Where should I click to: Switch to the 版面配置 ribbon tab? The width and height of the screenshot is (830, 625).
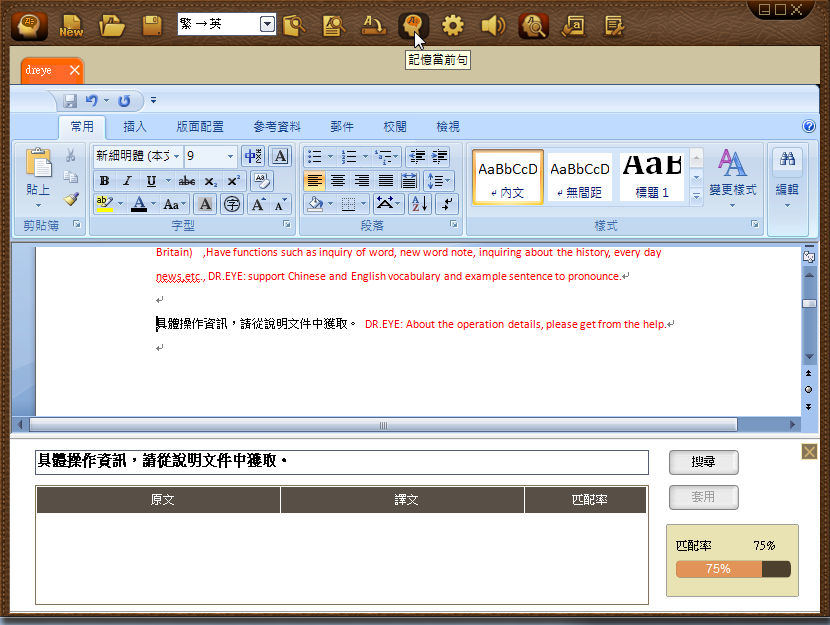coord(200,126)
